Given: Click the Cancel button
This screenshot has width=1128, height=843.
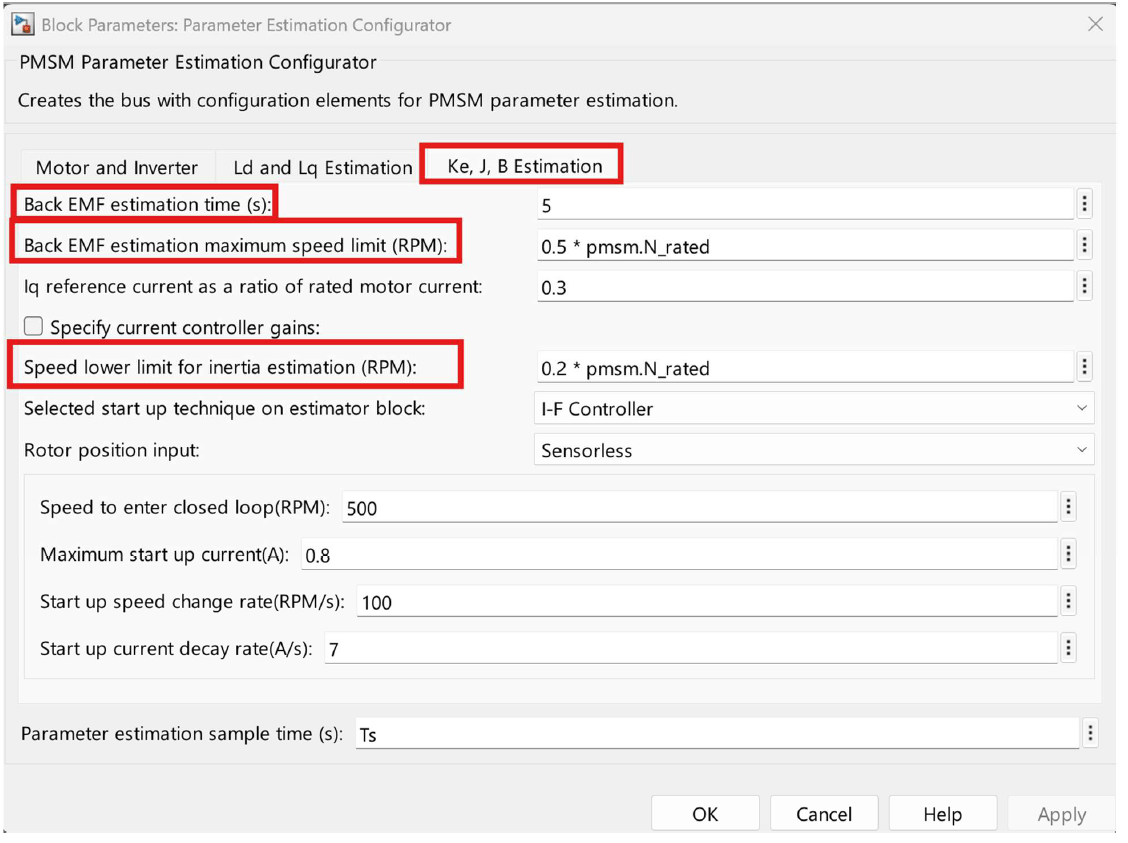Looking at the screenshot, I should (x=823, y=814).
